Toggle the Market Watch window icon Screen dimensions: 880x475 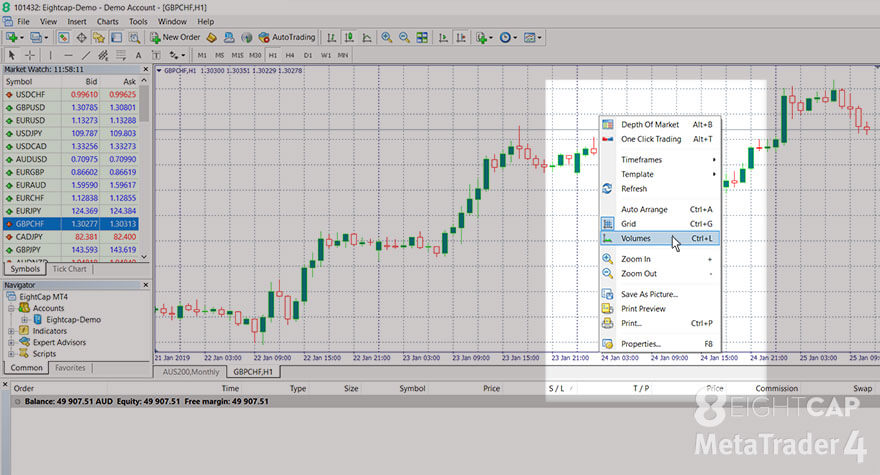coord(63,38)
